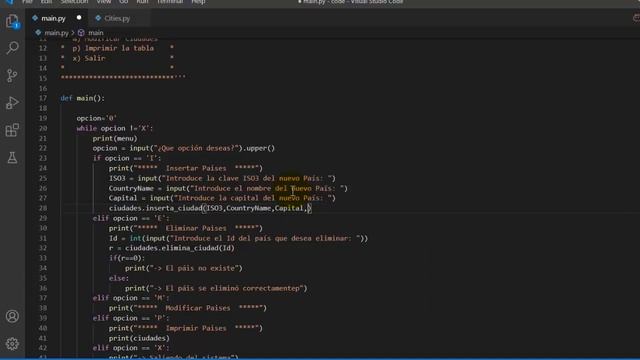
Task: Place cursor on 'def main():' line
Action: [x=82, y=98]
